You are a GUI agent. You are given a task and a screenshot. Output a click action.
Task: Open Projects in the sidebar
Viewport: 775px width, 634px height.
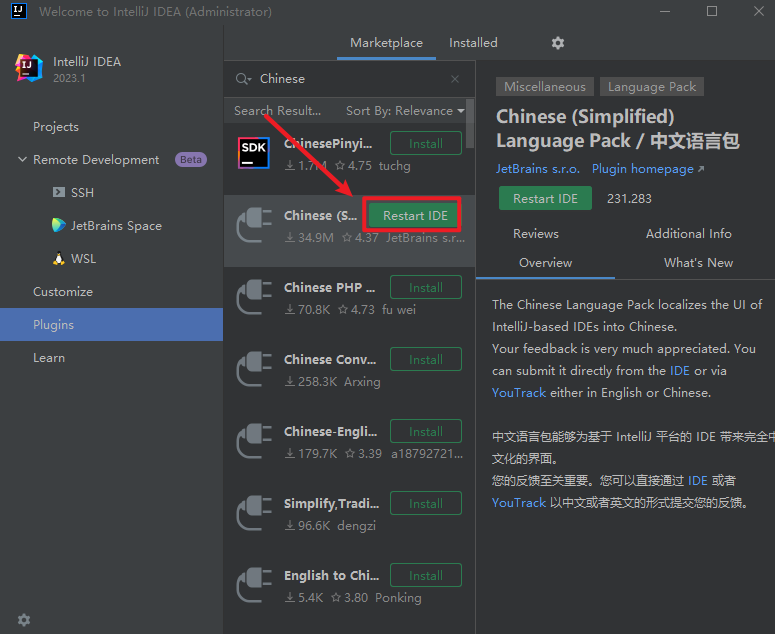tap(56, 127)
